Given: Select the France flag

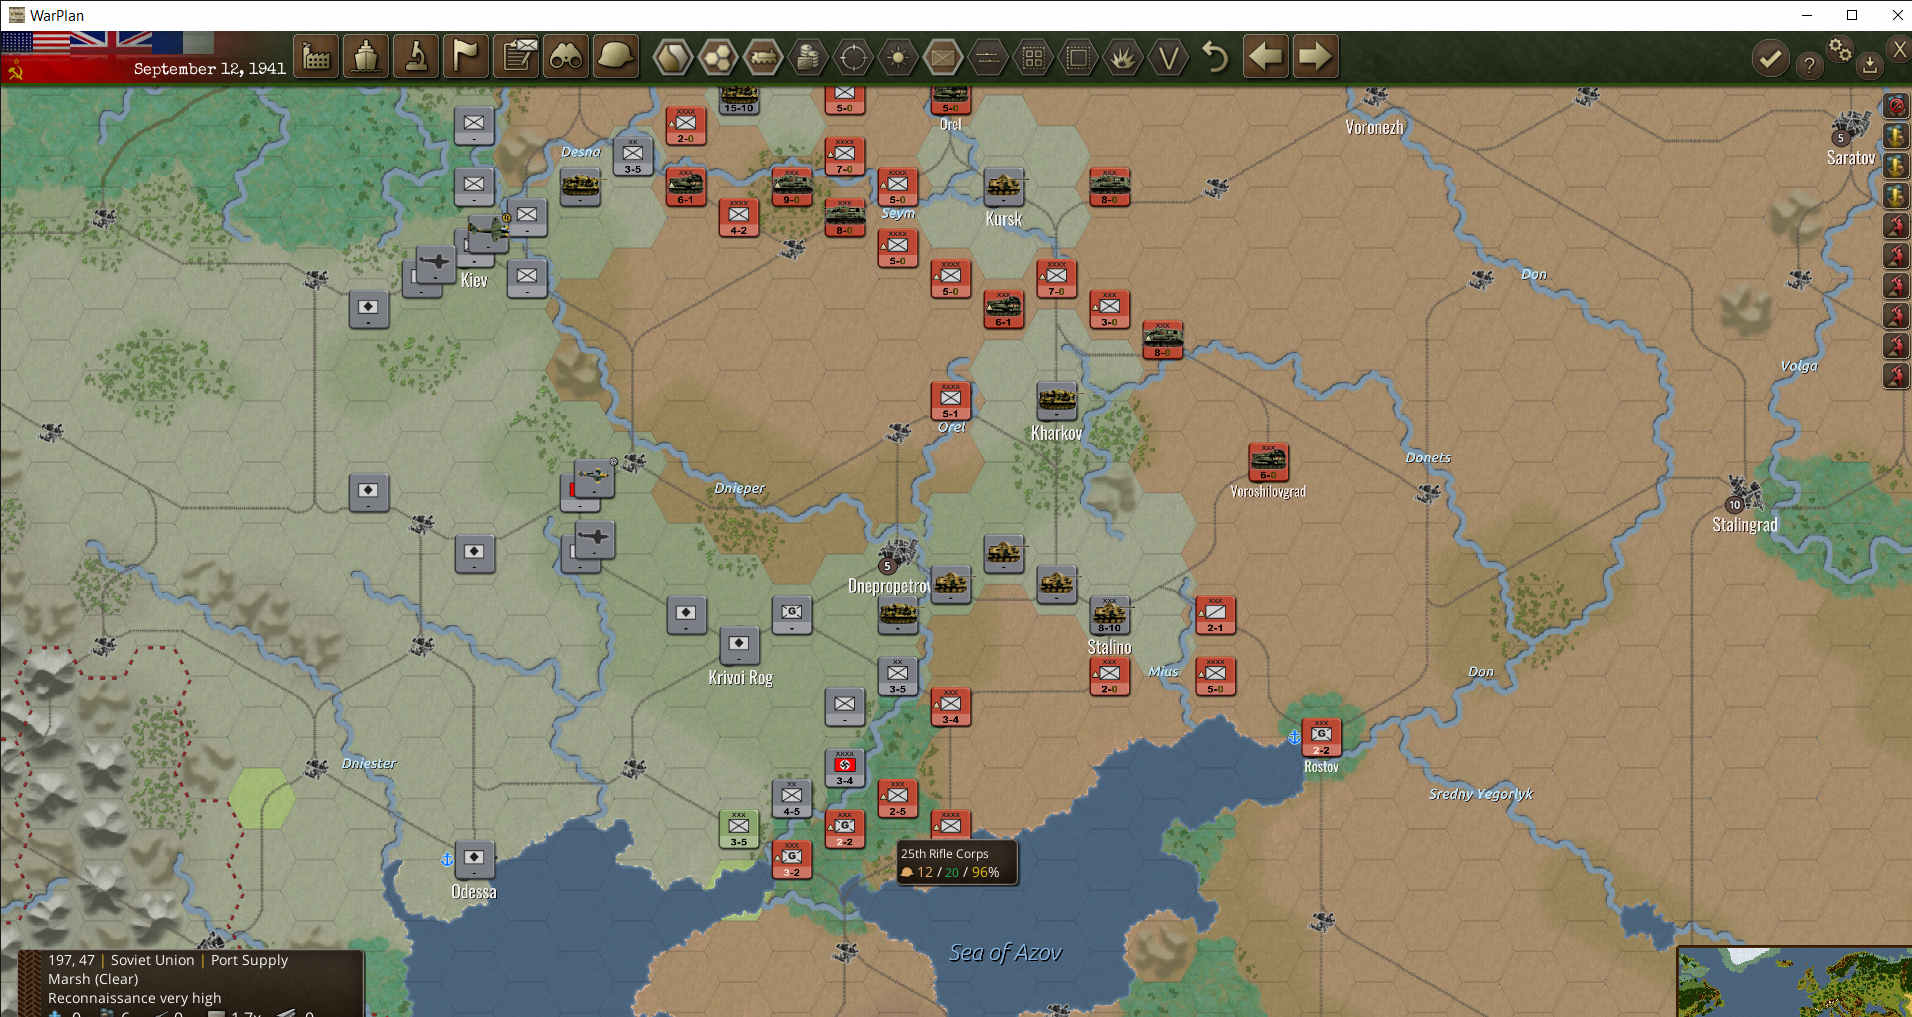Looking at the screenshot, I should (x=183, y=42).
